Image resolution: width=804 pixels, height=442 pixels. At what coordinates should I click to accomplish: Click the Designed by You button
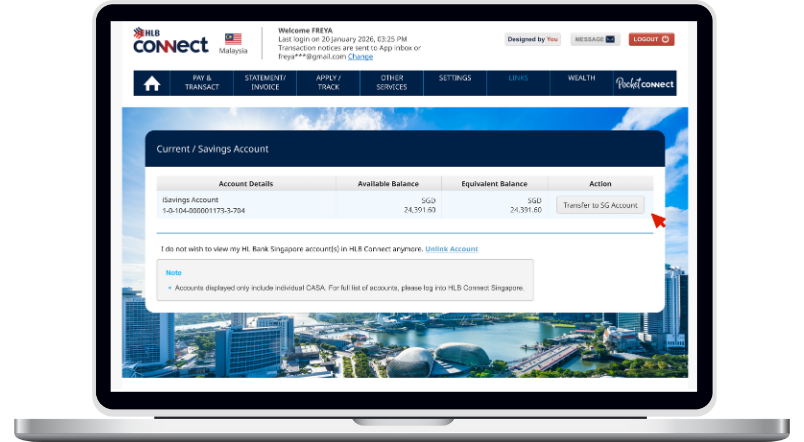click(532, 39)
